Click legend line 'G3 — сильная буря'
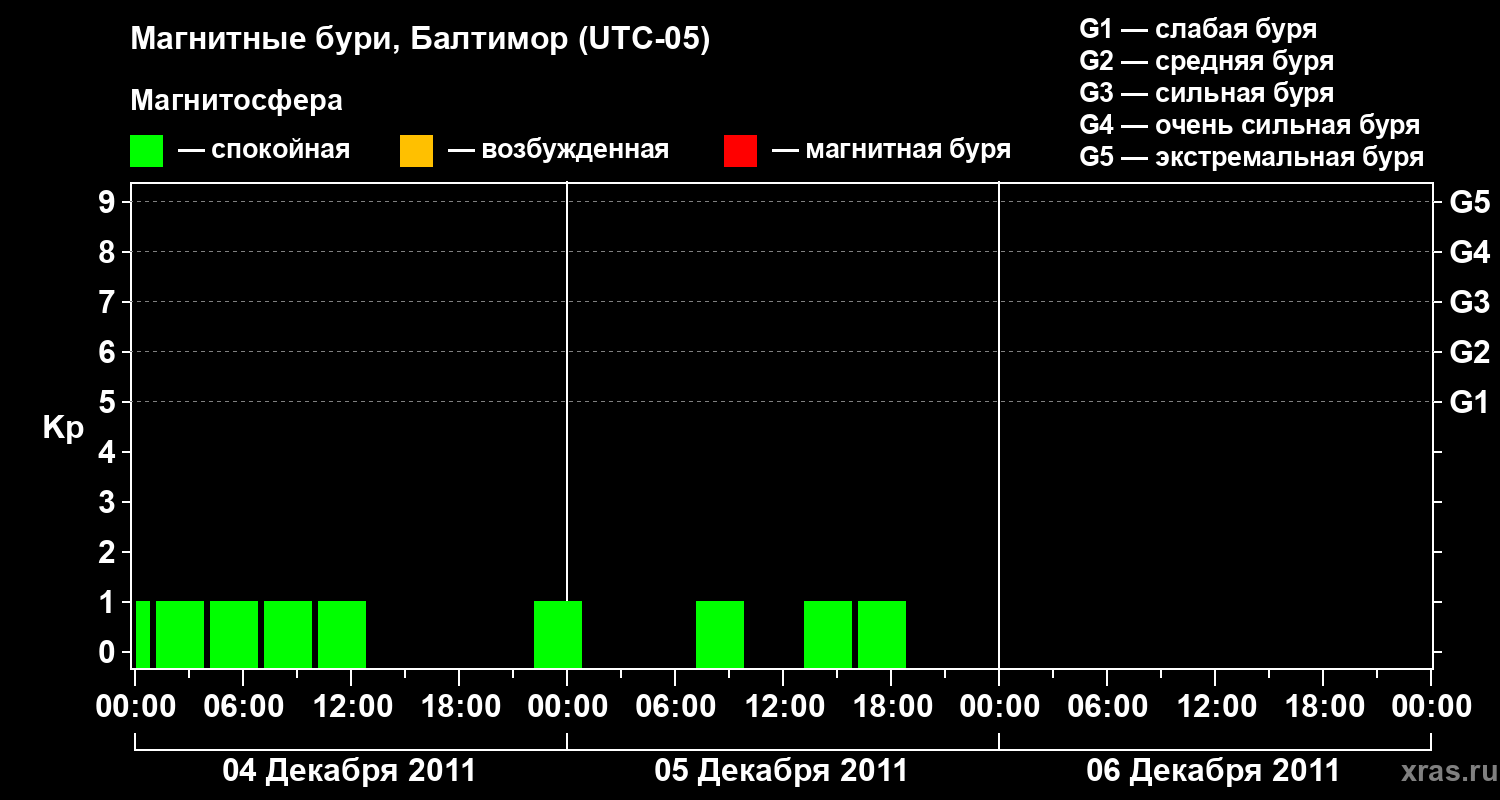 tap(1207, 93)
